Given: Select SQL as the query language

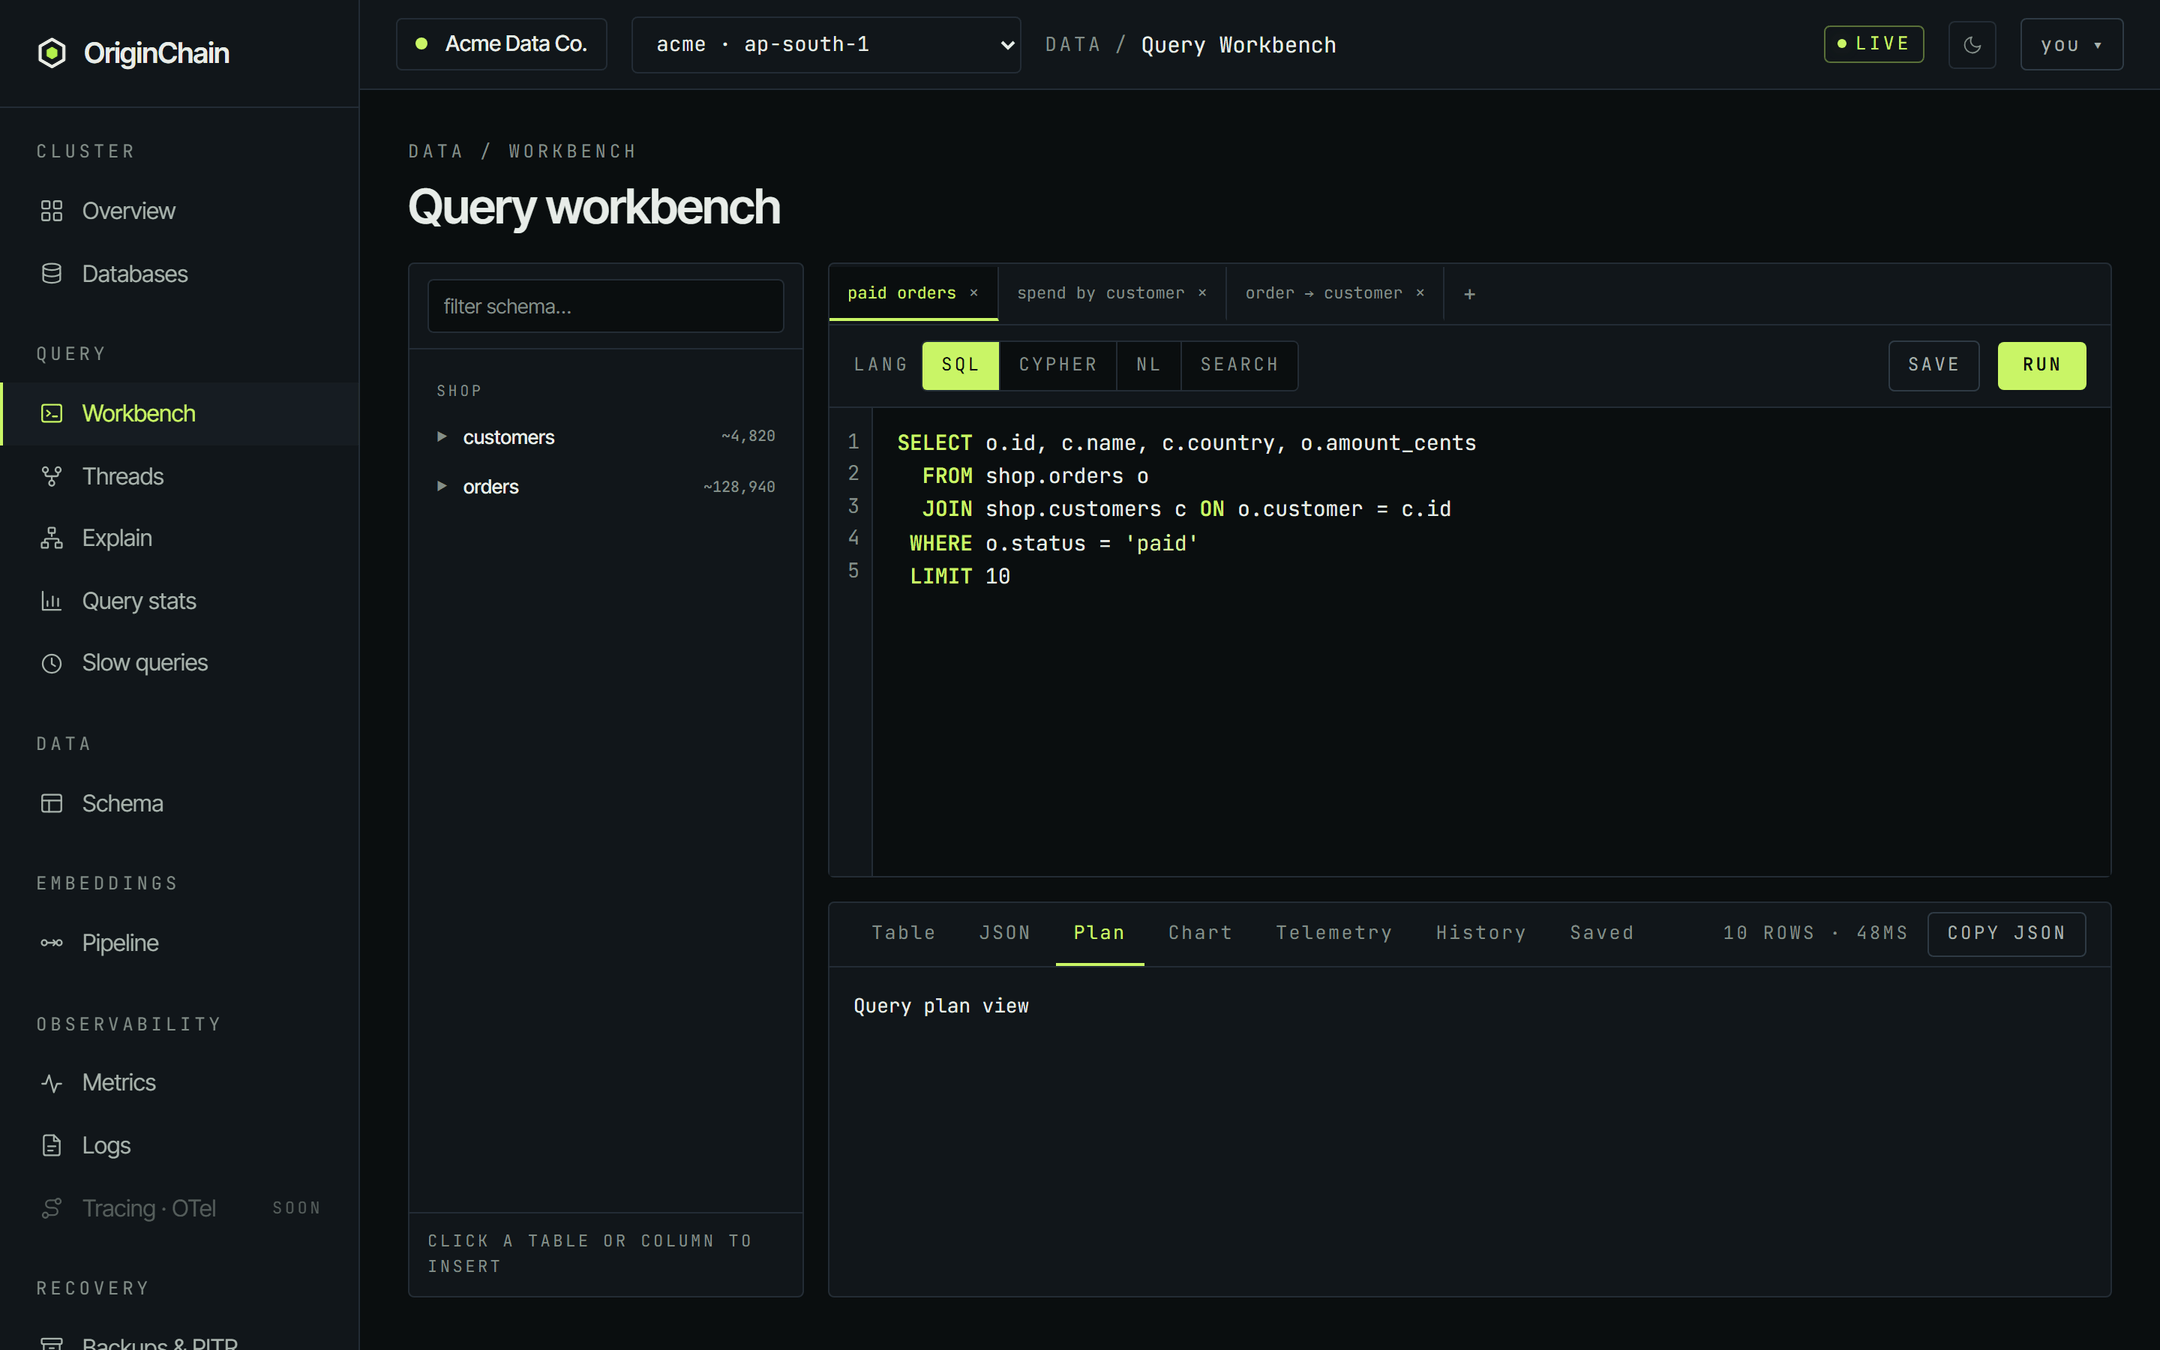Looking at the screenshot, I should pyautogui.click(x=960, y=365).
